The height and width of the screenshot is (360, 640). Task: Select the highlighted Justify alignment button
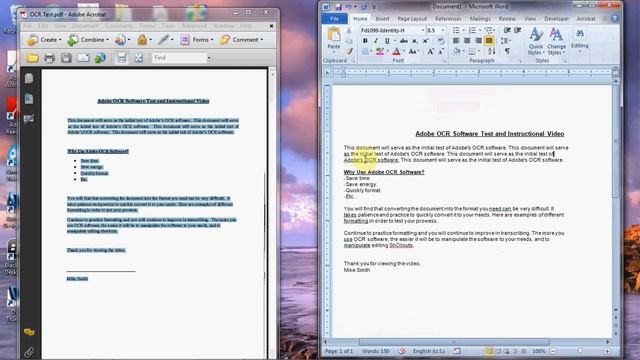[x=489, y=40]
